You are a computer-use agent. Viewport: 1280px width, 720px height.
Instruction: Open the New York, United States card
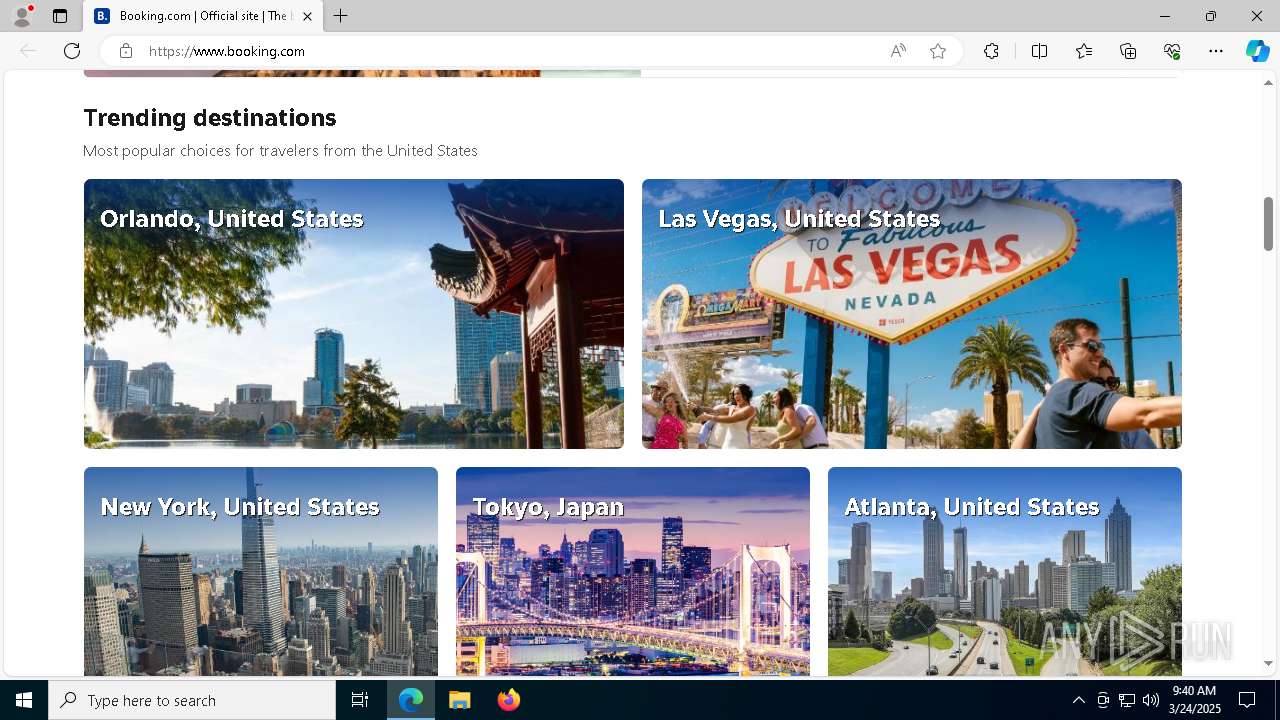click(x=261, y=572)
